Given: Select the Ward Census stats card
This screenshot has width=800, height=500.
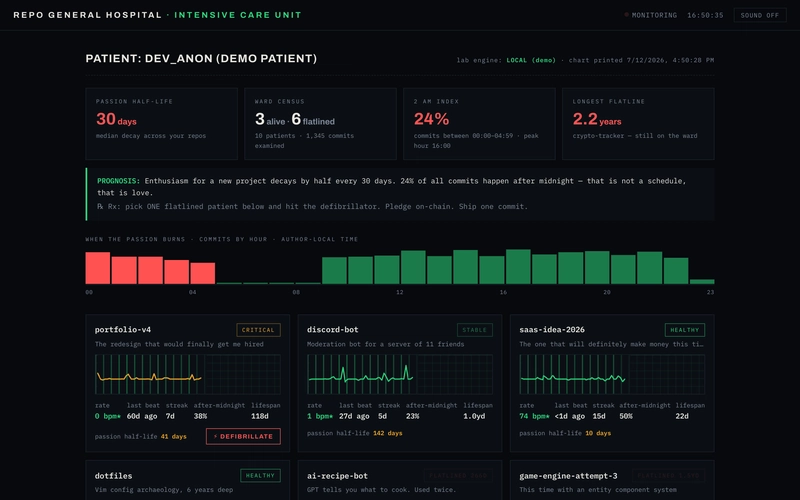Looking at the screenshot, I should [320, 124].
